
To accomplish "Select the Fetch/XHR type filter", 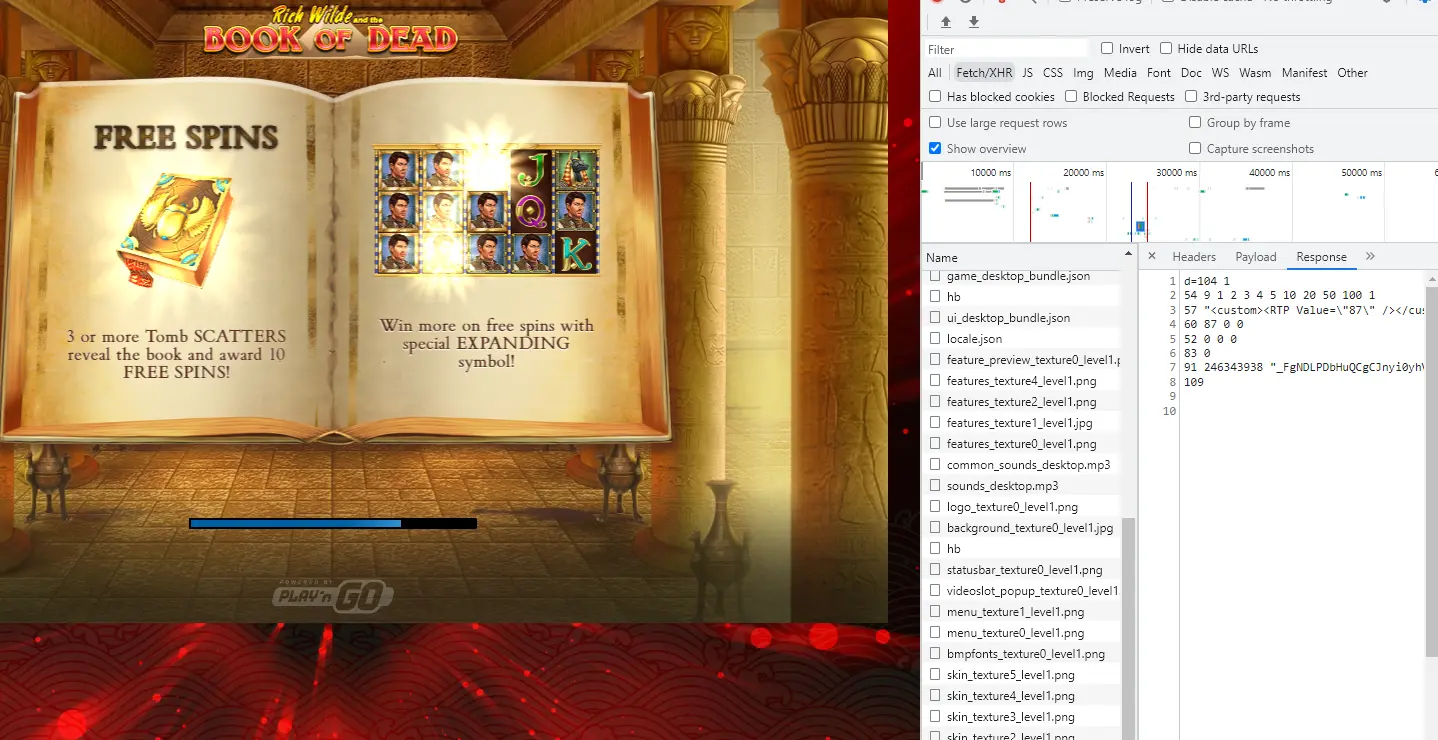I will point(984,73).
